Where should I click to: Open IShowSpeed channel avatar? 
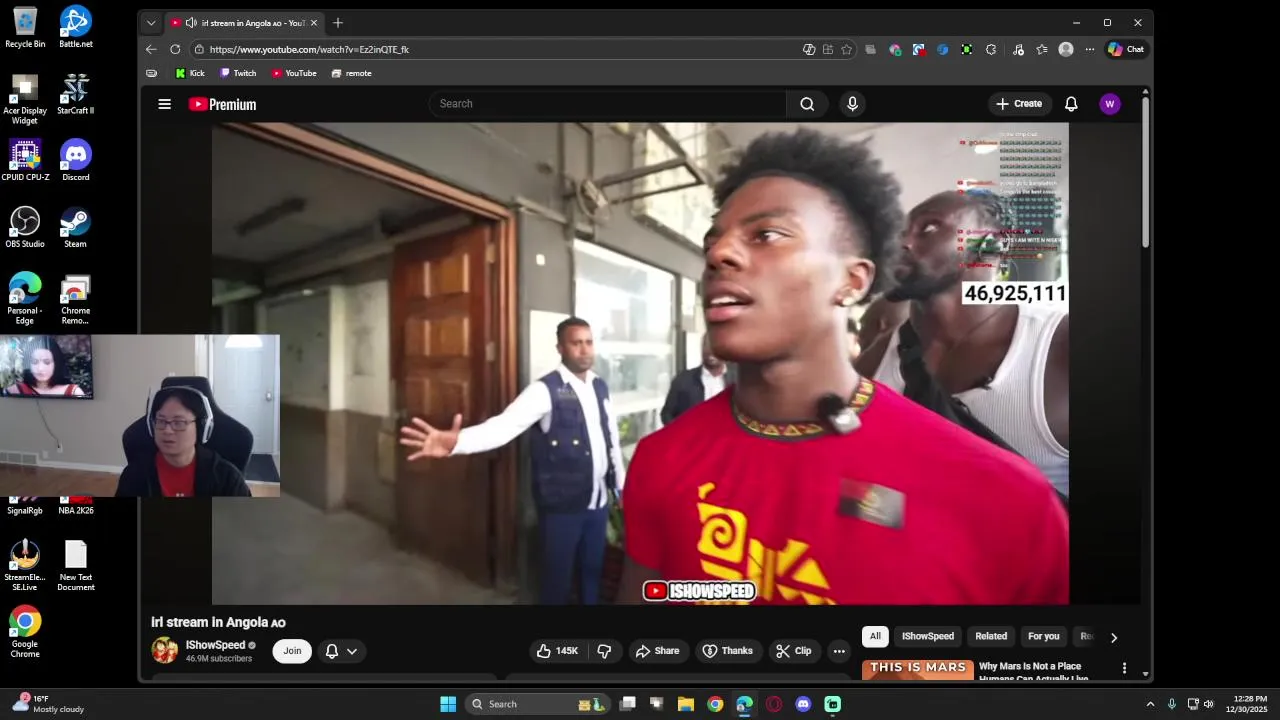coord(165,650)
